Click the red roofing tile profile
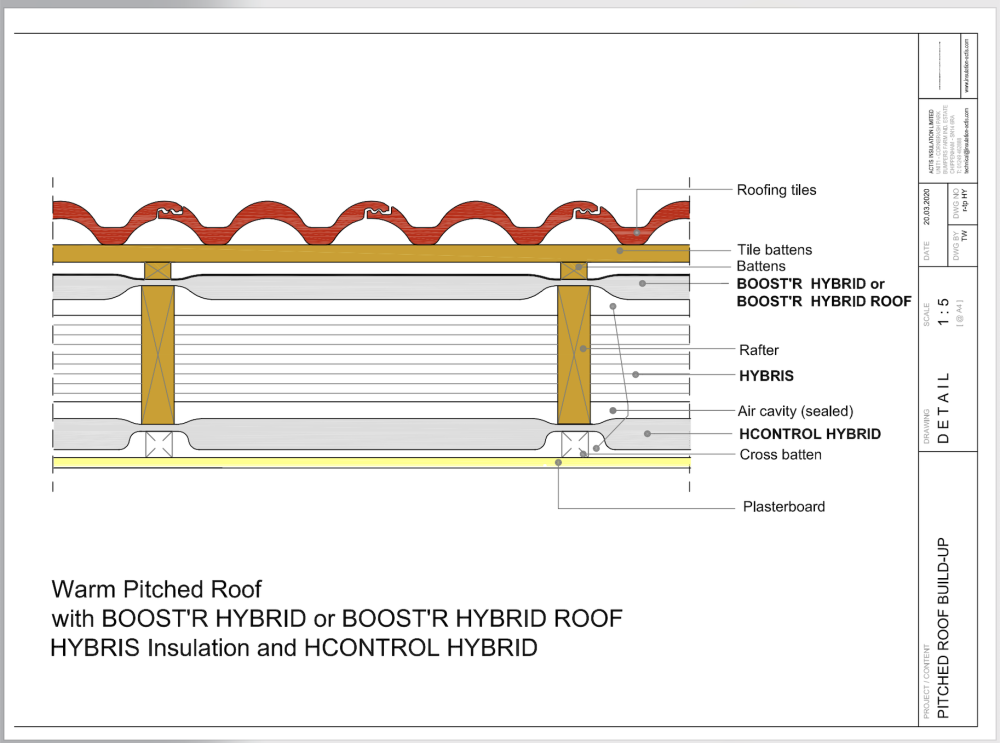Image resolution: width=1000 pixels, height=743 pixels. click(371, 222)
